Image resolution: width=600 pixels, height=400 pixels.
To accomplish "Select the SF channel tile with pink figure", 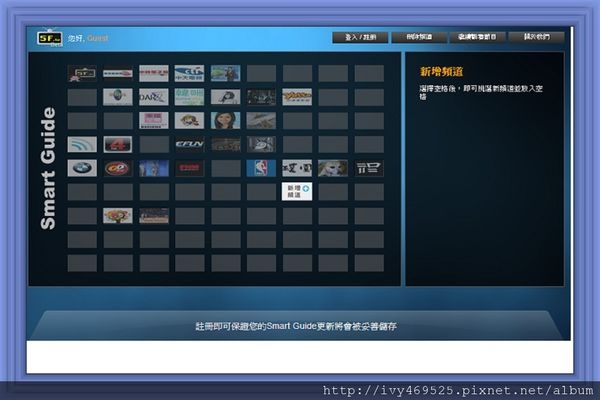I will 82,73.
